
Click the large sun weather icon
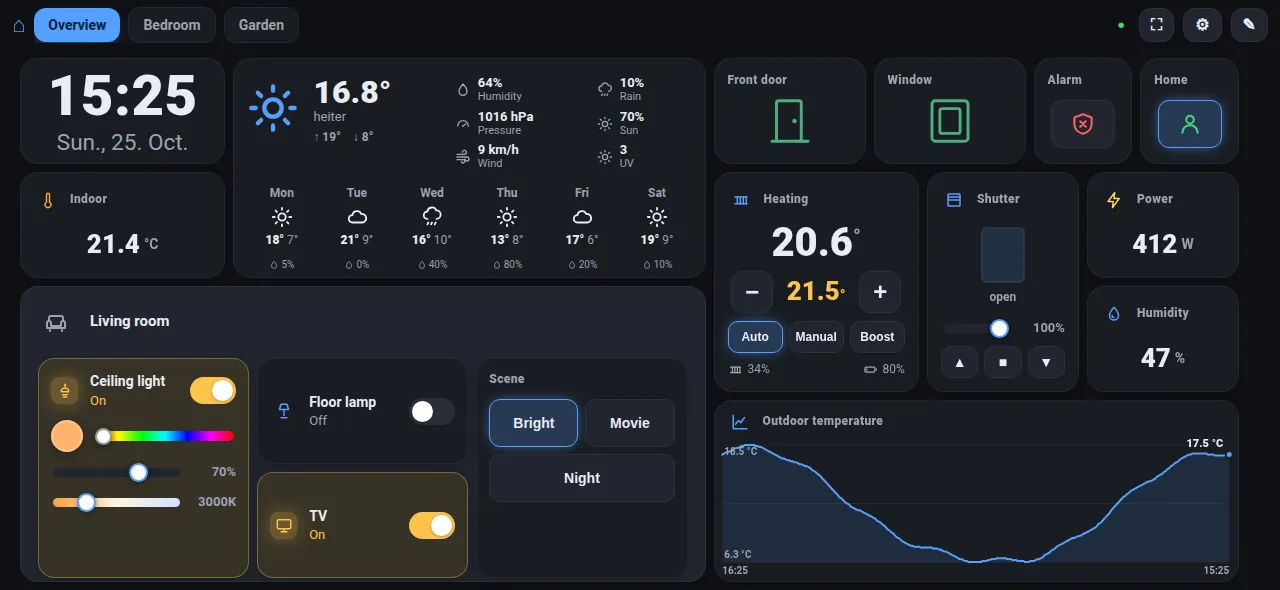(x=273, y=108)
